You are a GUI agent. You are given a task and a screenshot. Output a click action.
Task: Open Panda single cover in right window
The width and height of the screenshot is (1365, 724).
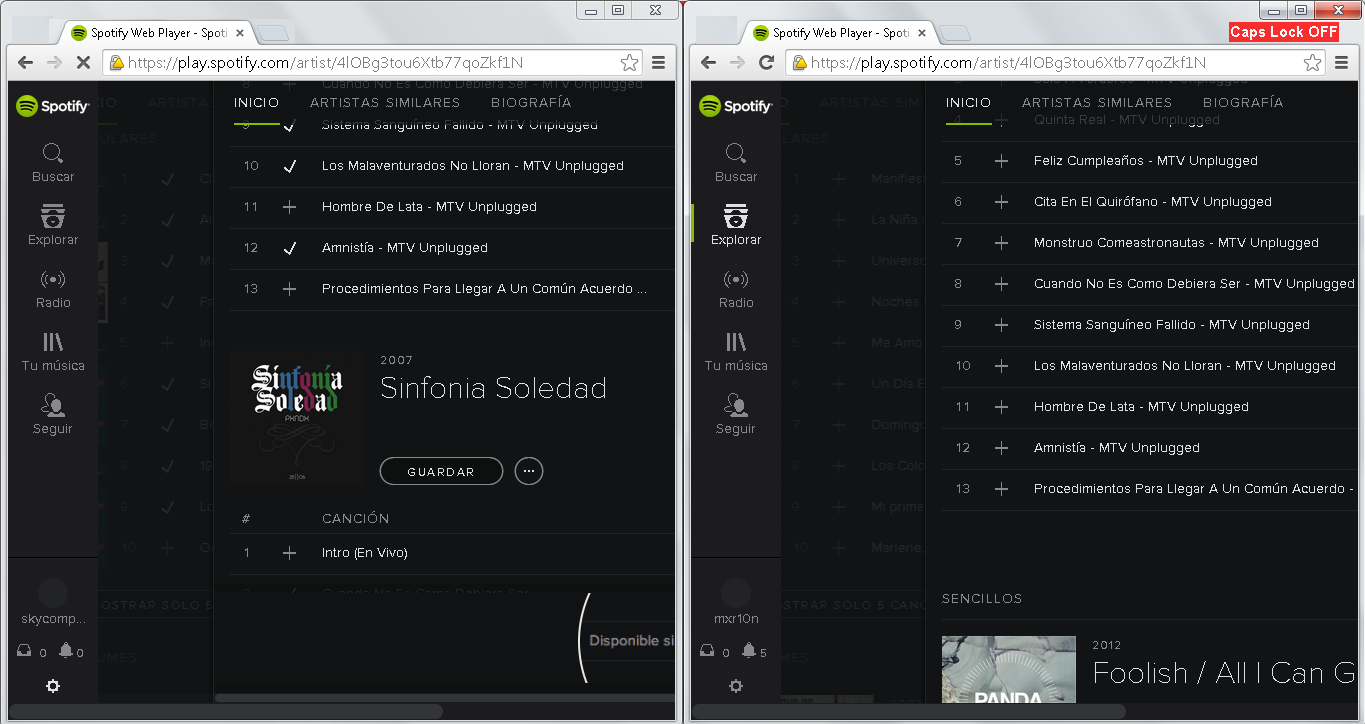[x=1009, y=669]
